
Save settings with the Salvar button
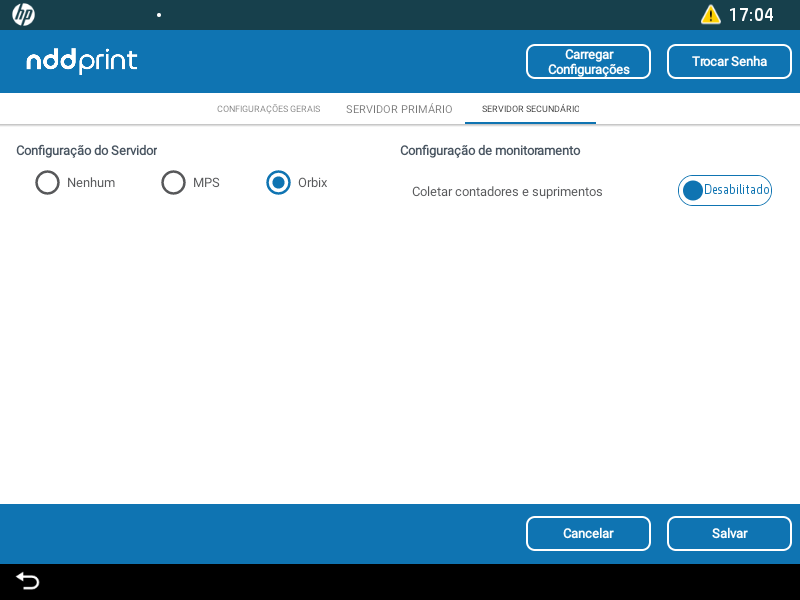(x=729, y=533)
